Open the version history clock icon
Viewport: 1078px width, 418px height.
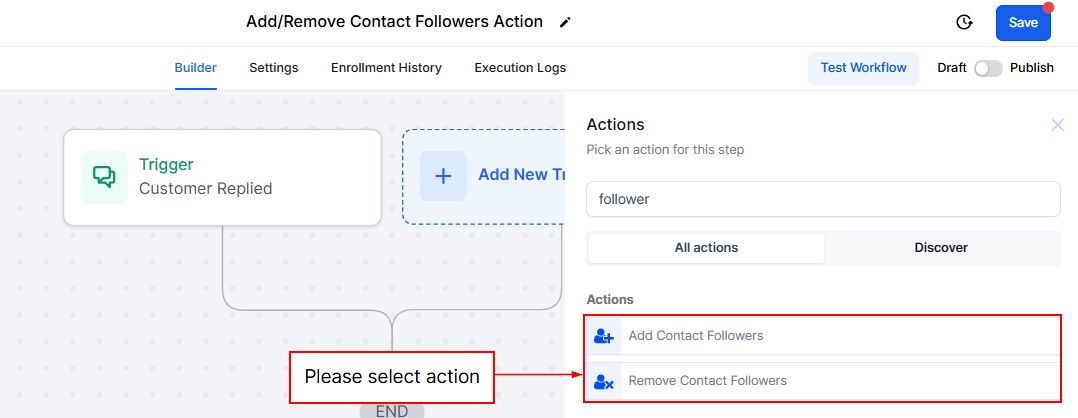(x=964, y=22)
